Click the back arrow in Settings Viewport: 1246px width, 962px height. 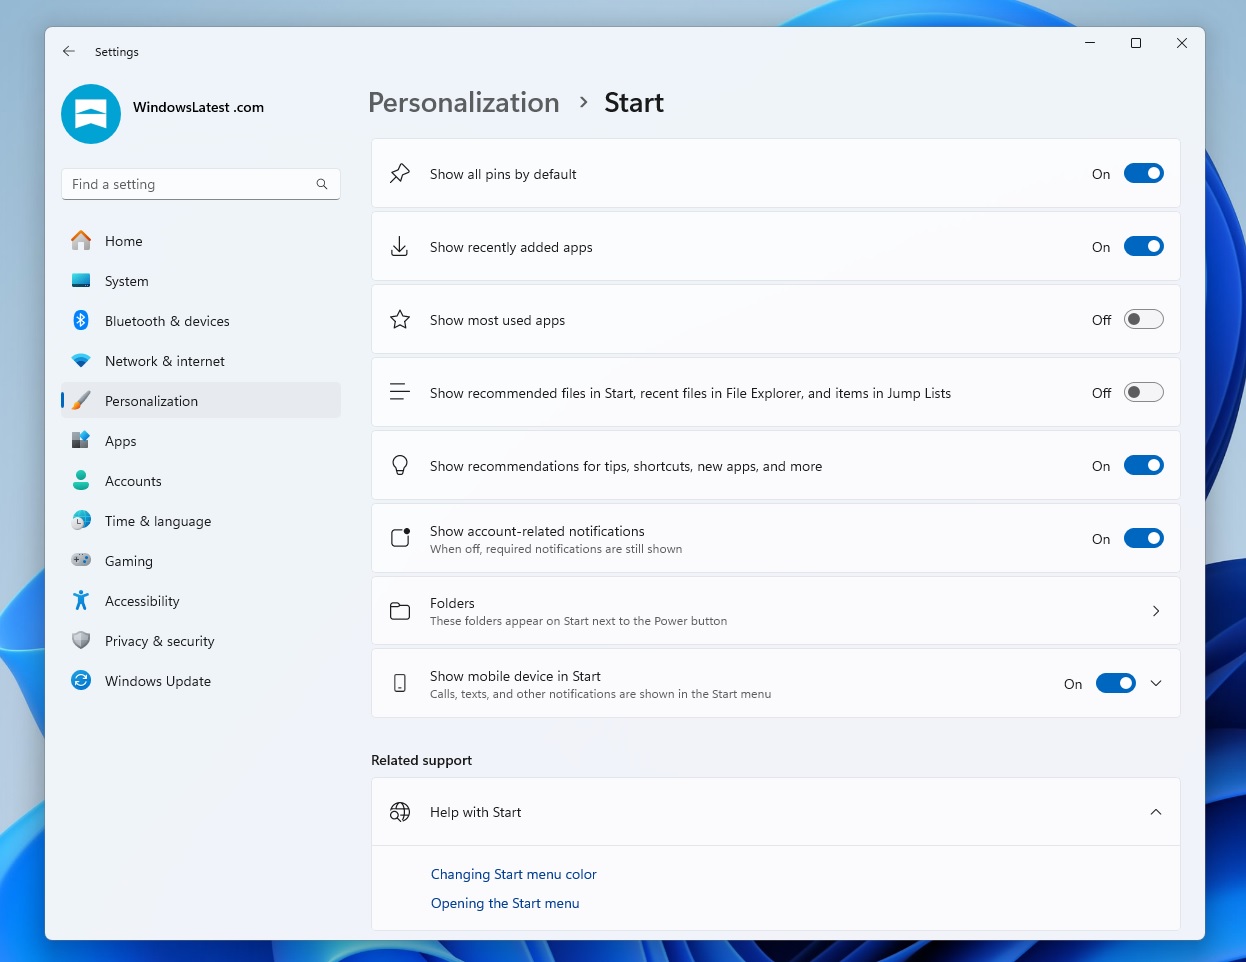click(x=69, y=51)
